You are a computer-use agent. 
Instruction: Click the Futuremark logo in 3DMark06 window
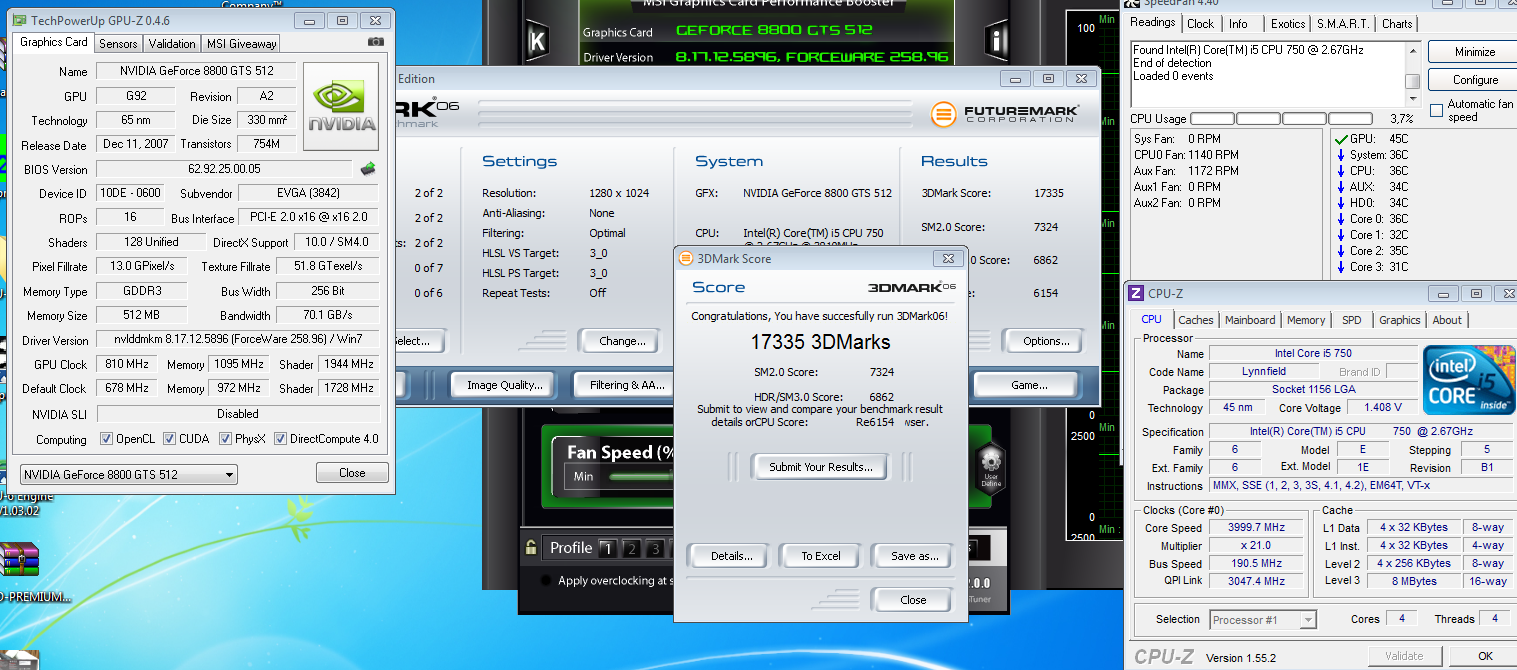1005,114
